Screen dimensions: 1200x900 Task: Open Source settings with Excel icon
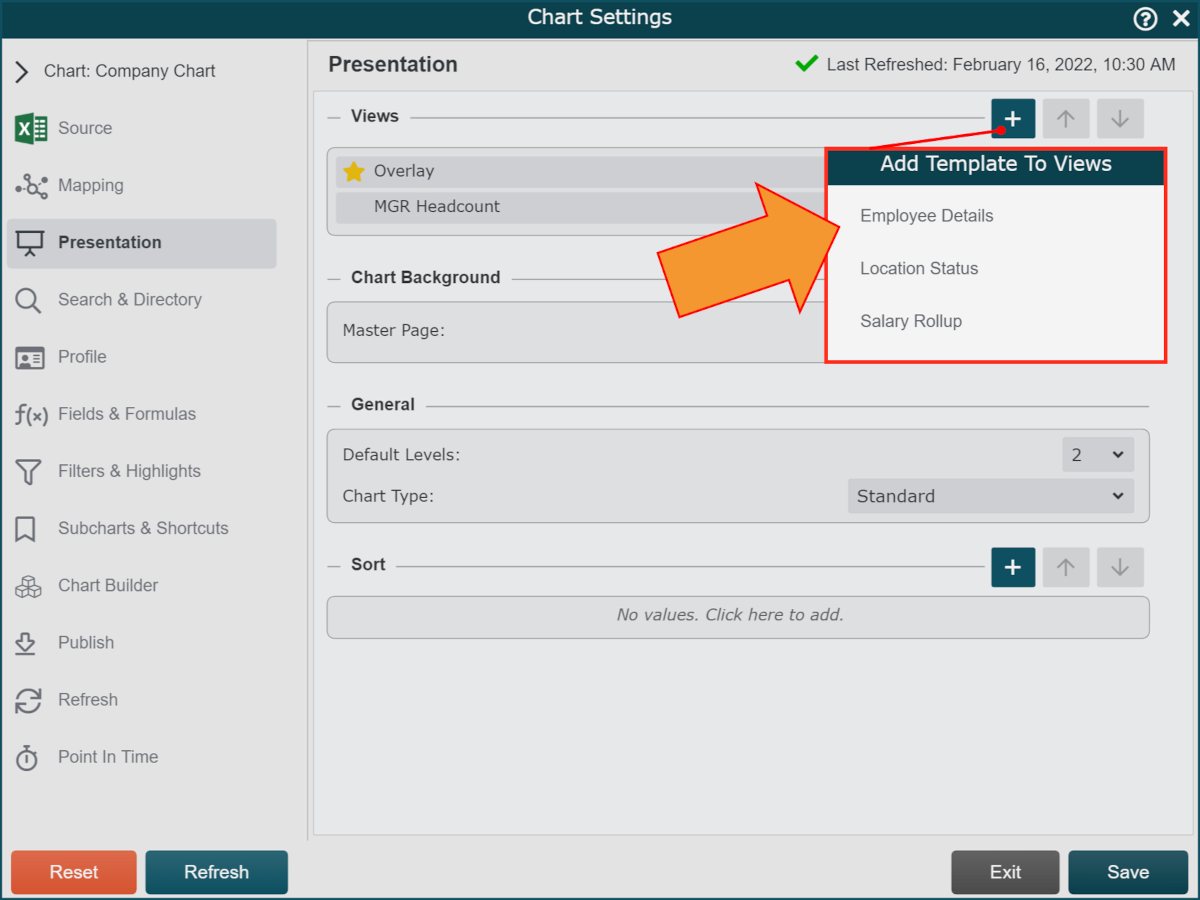[x=31, y=128]
